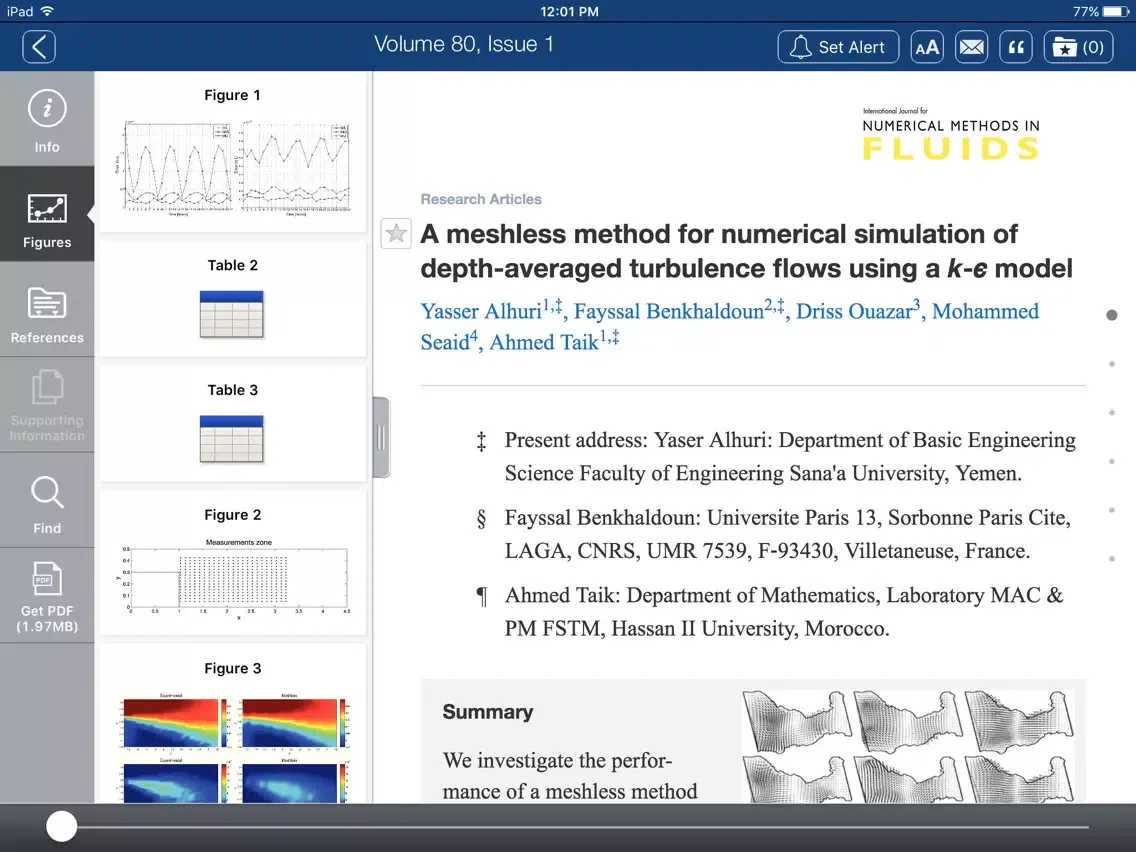Image resolution: width=1136 pixels, height=852 pixels.
Task: Open the Info panel
Action: tap(47, 120)
